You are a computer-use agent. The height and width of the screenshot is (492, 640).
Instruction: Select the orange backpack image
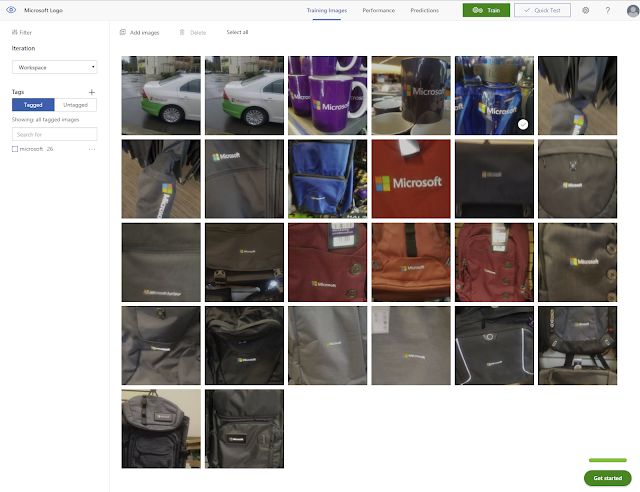(411, 262)
